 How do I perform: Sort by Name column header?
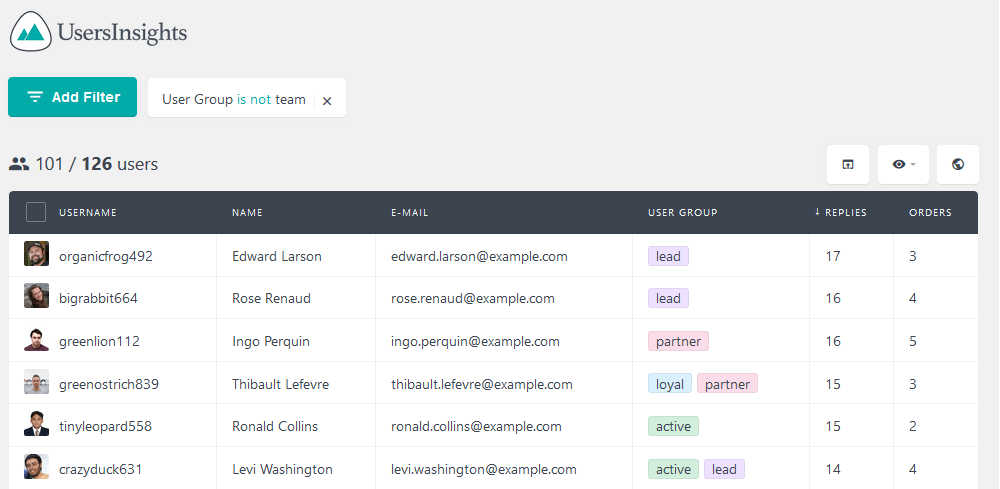click(x=247, y=212)
